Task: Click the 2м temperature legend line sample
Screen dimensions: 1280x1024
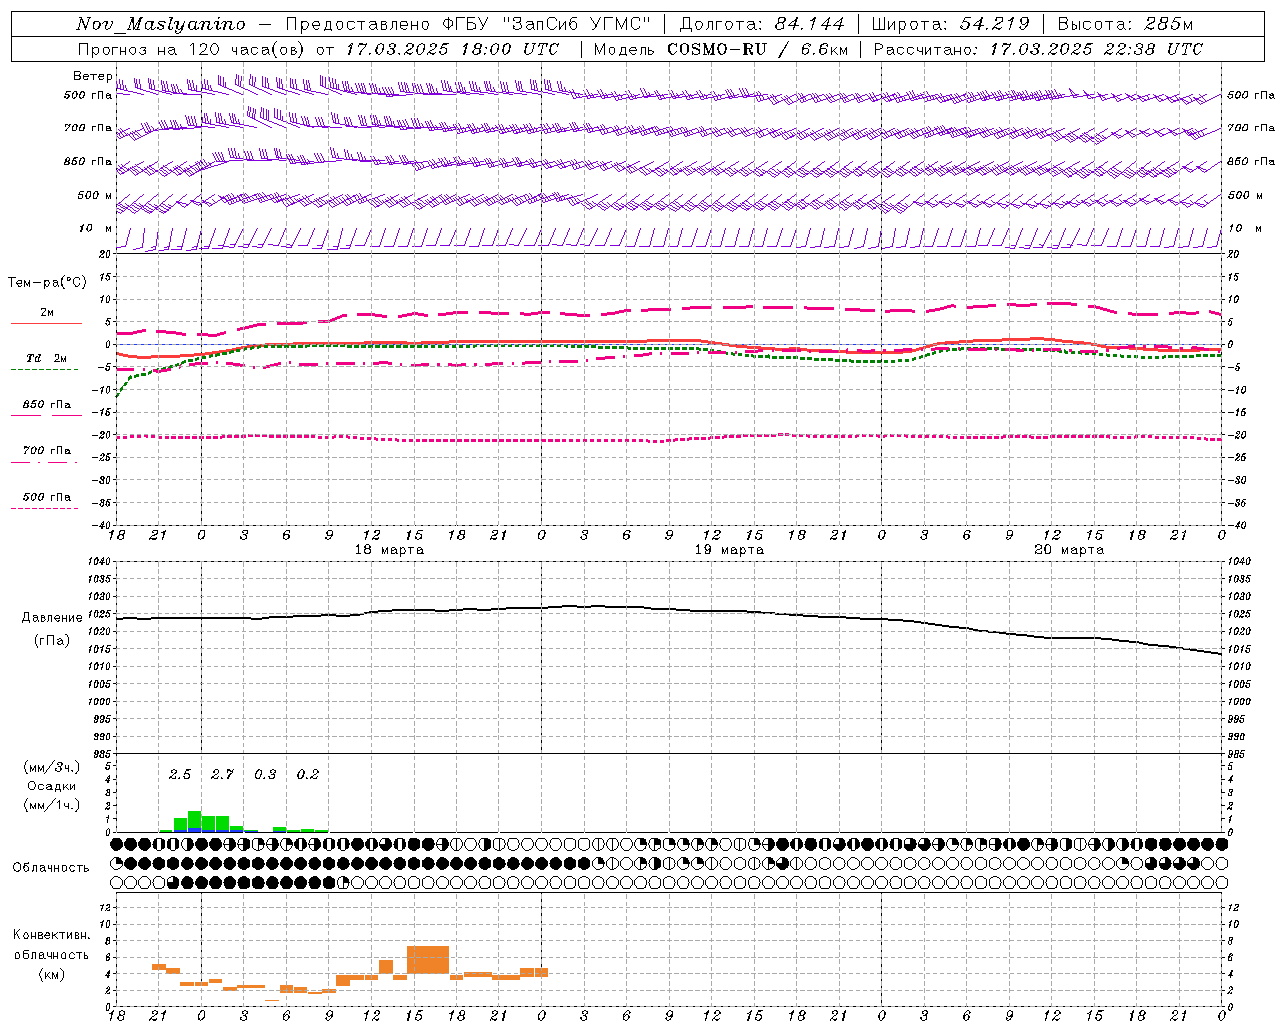Action: coord(46,324)
